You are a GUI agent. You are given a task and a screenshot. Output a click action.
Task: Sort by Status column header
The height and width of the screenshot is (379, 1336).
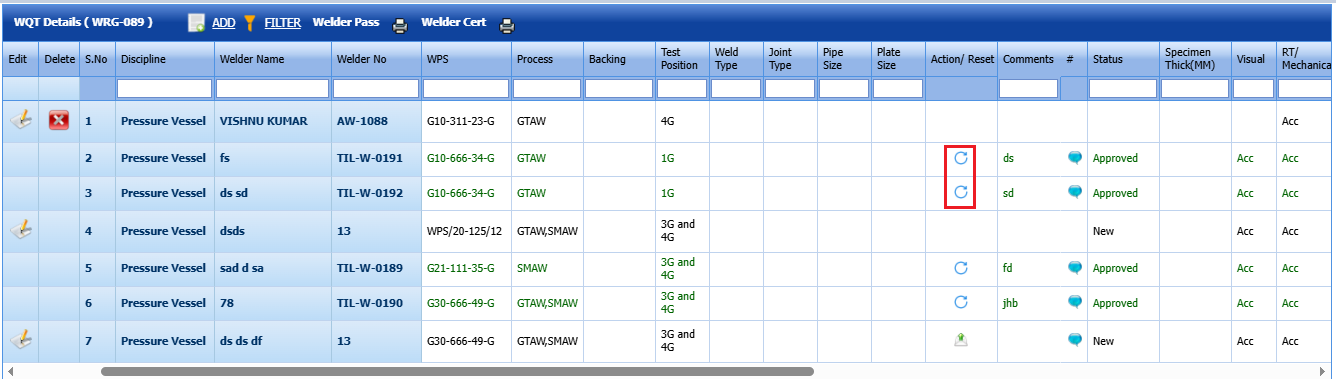pyautogui.click(x=1107, y=59)
